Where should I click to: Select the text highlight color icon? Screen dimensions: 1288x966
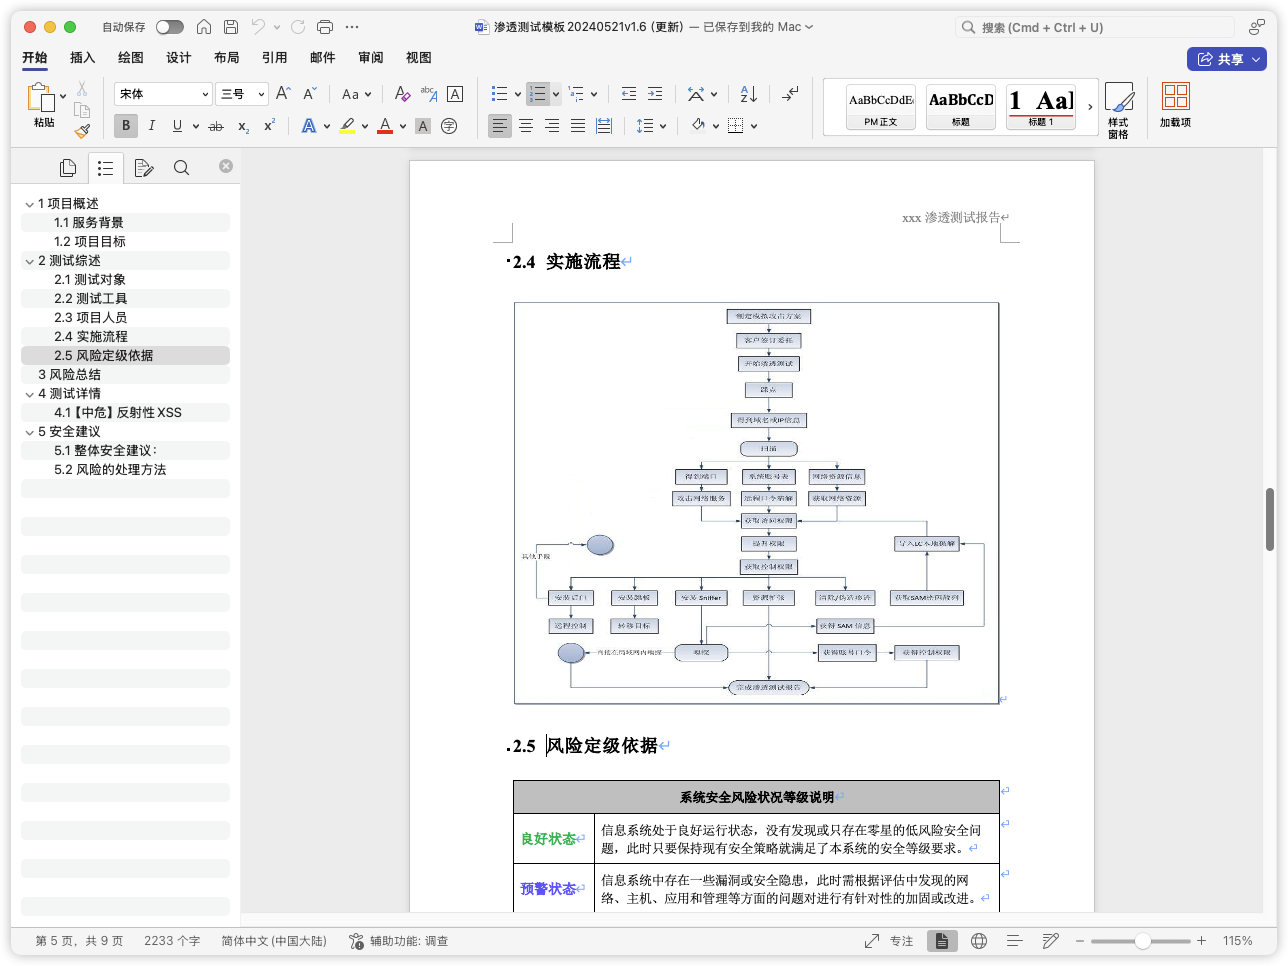[x=348, y=125]
